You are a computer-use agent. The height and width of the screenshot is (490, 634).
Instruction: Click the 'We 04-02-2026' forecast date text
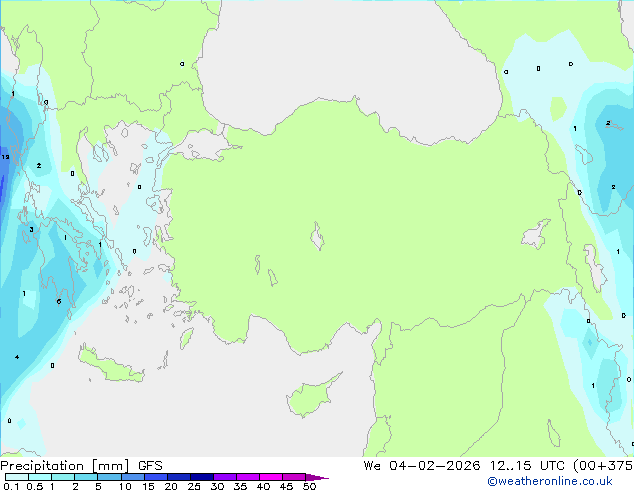422,466
